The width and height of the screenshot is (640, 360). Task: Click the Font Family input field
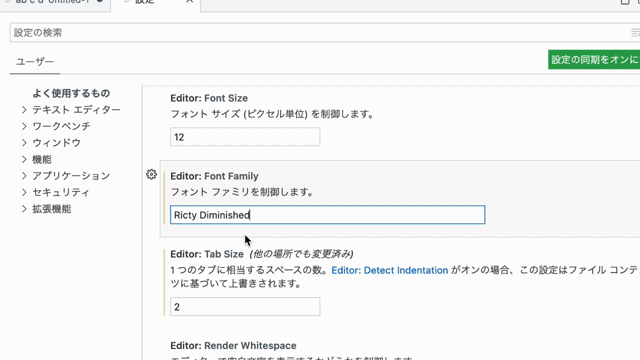(x=327, y=215)
